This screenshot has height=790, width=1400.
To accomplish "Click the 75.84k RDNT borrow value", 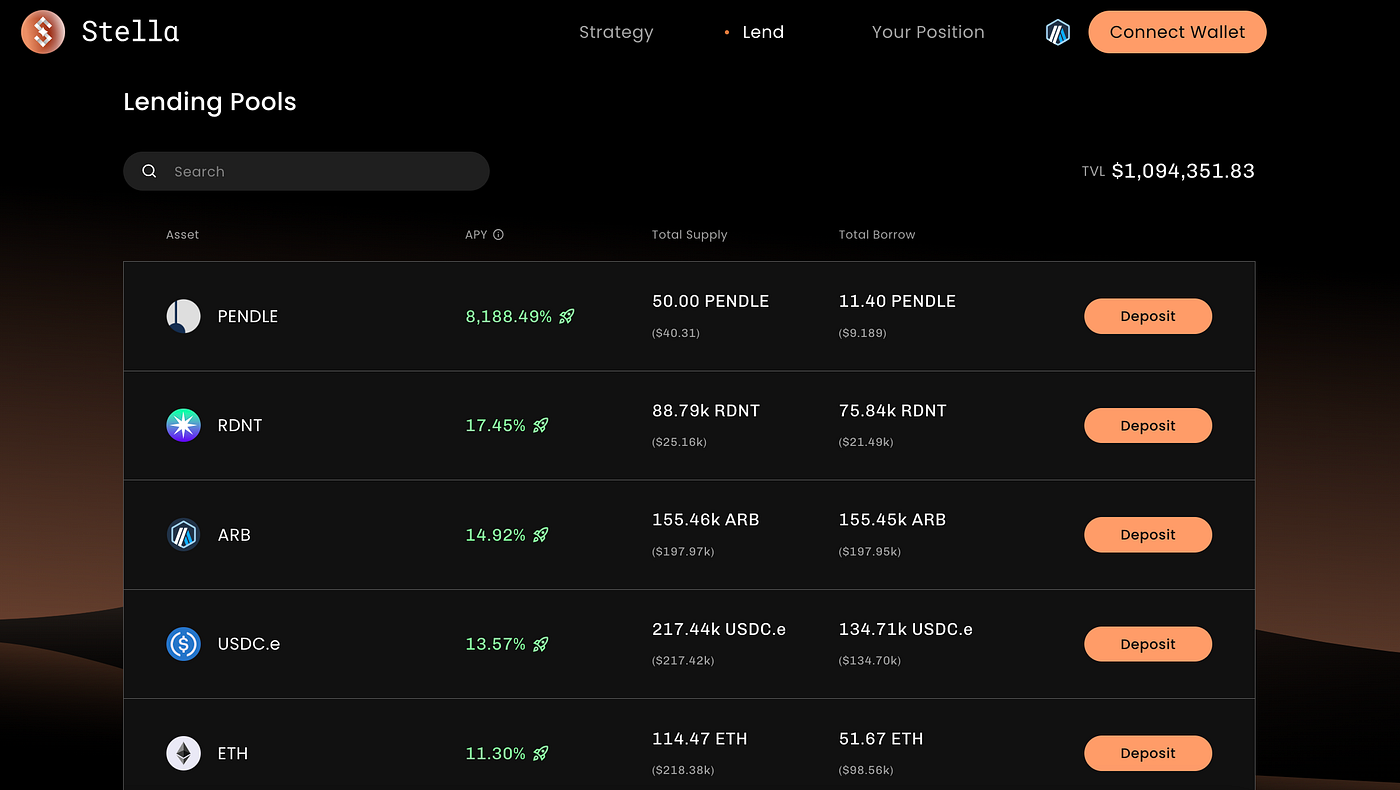I will click(893, 410).
